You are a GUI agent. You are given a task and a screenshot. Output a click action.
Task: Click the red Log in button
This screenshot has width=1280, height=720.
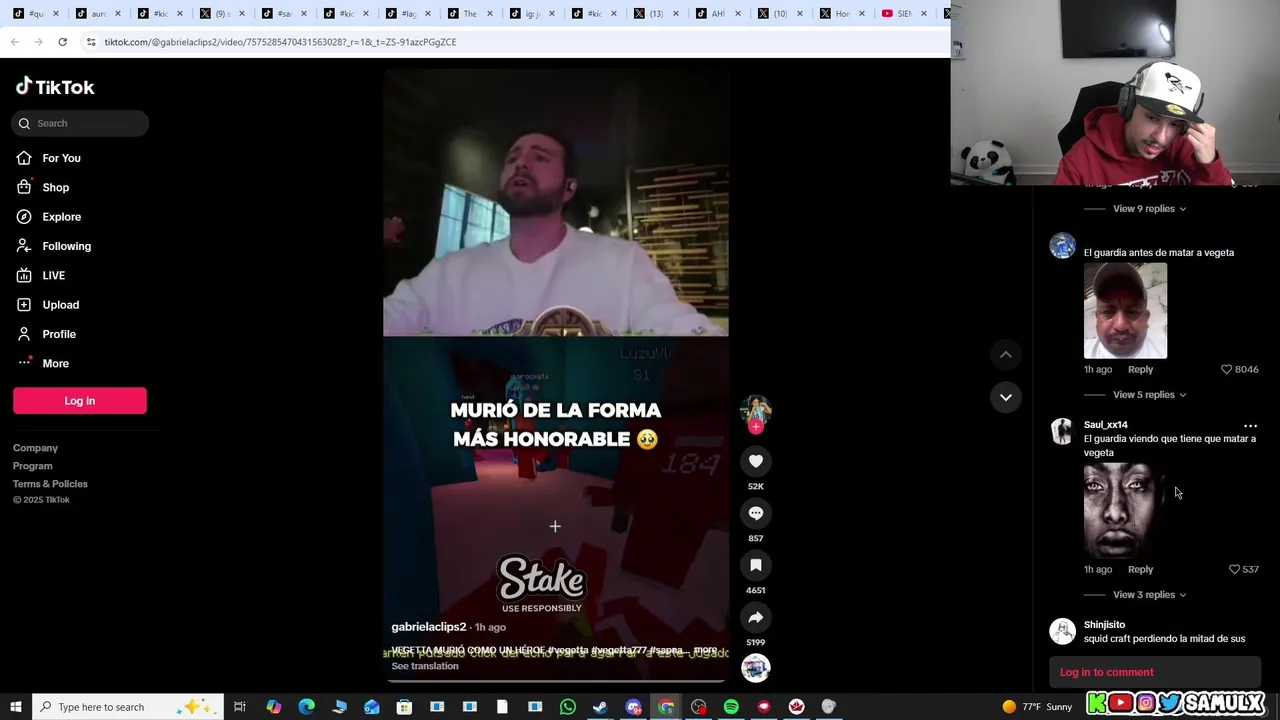[x=80, y=401]
